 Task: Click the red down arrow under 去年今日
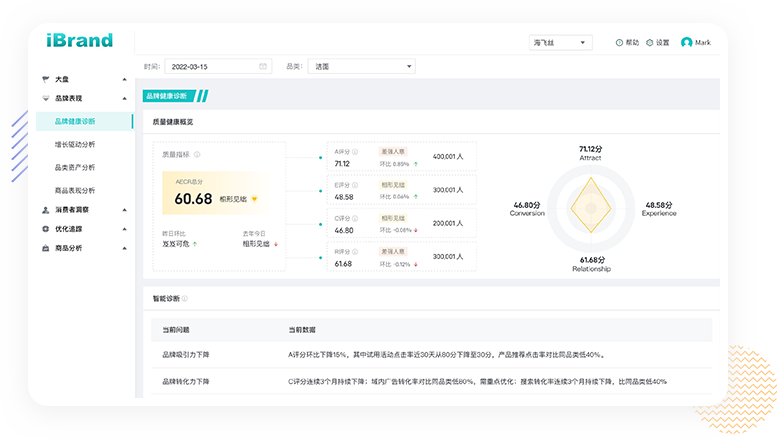click(x=276, y=244)
